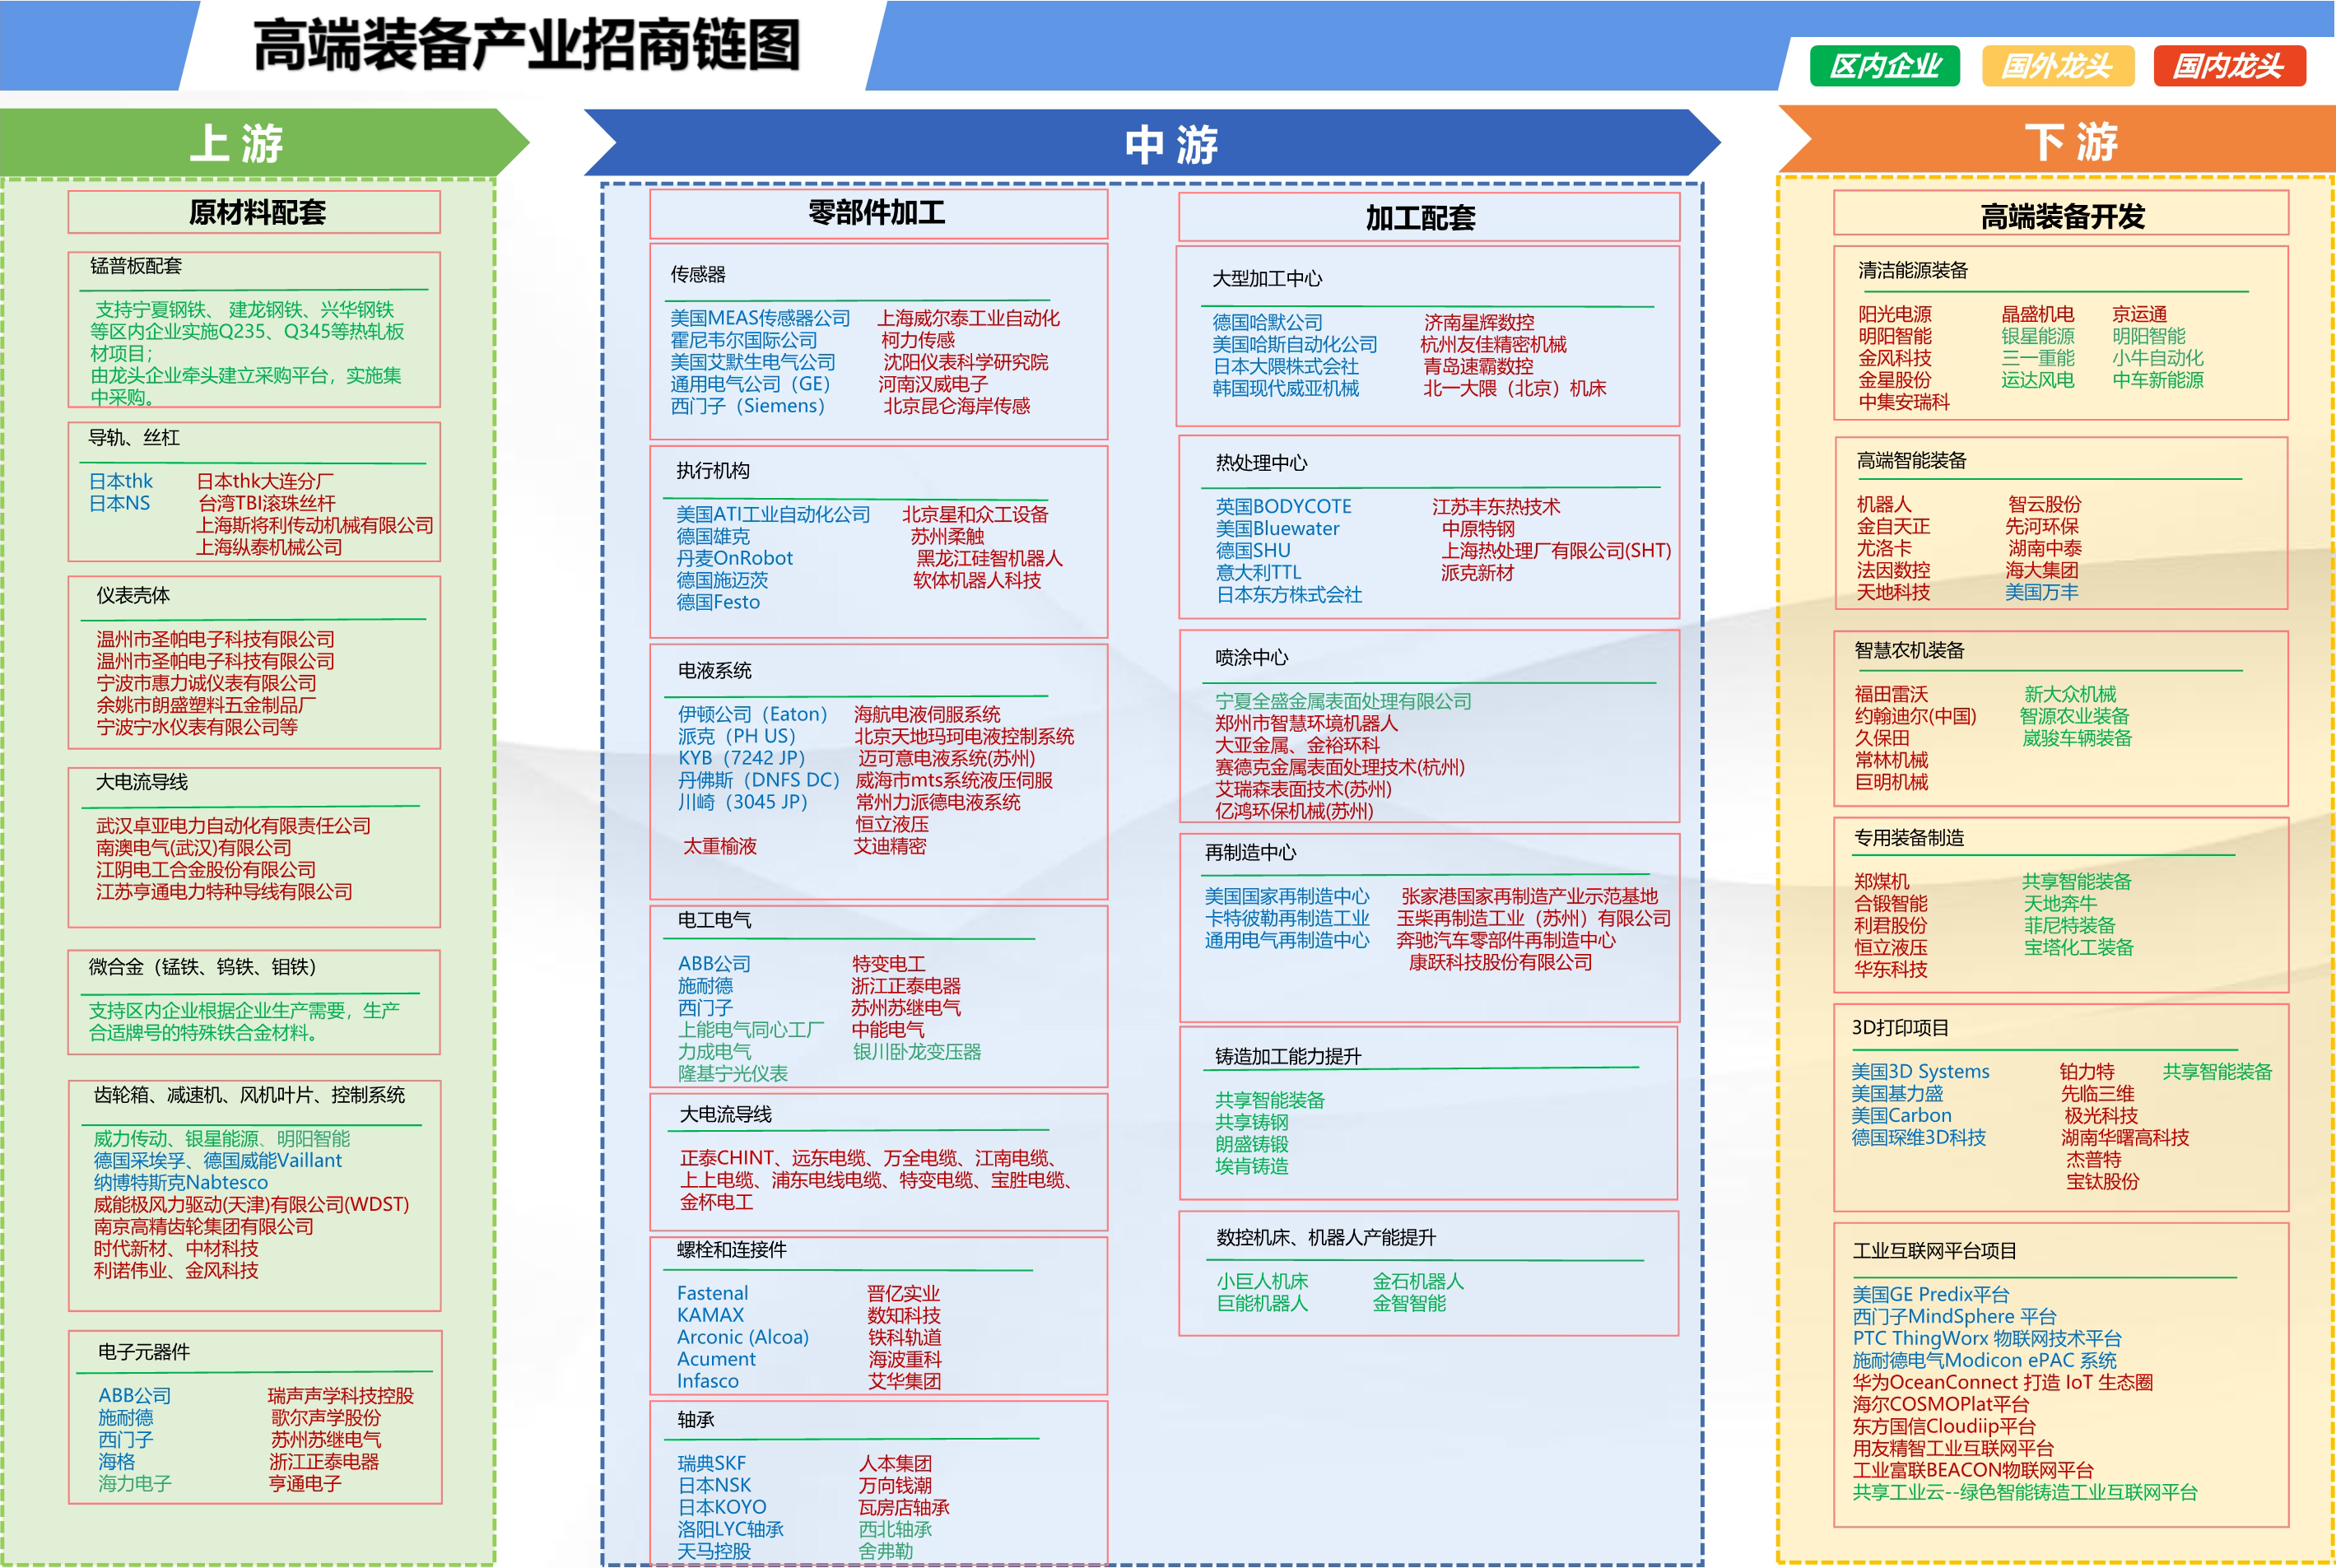Viewport: 2336px width, 1568px height.
Task: Click 上海热处理厂有限公司(SHT) entry
Action: tap(1556, 551)
